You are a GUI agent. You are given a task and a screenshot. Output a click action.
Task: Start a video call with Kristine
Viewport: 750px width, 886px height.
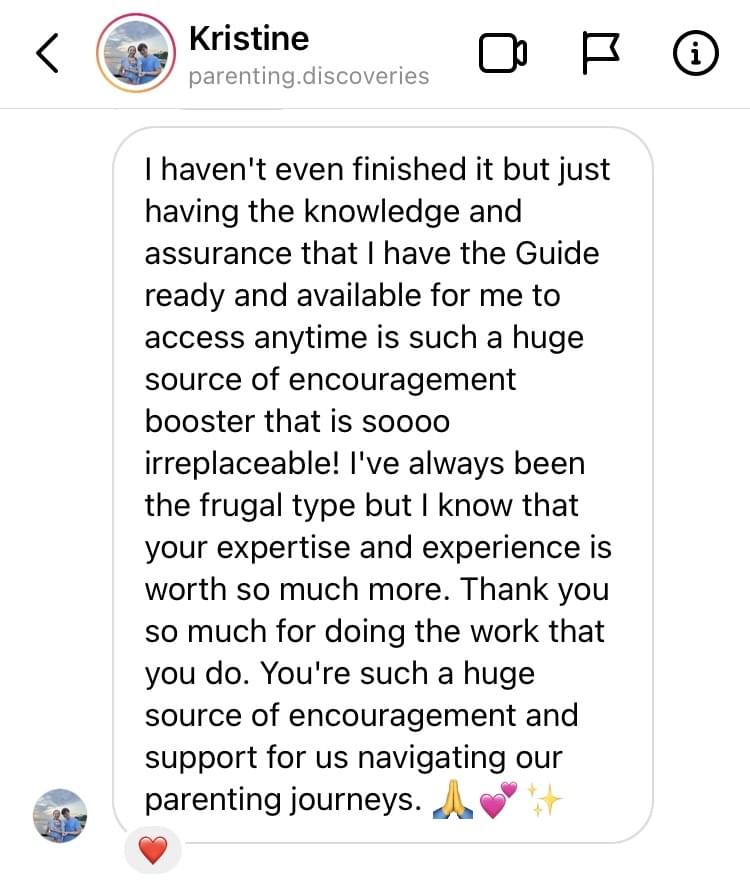click(502, 54)
